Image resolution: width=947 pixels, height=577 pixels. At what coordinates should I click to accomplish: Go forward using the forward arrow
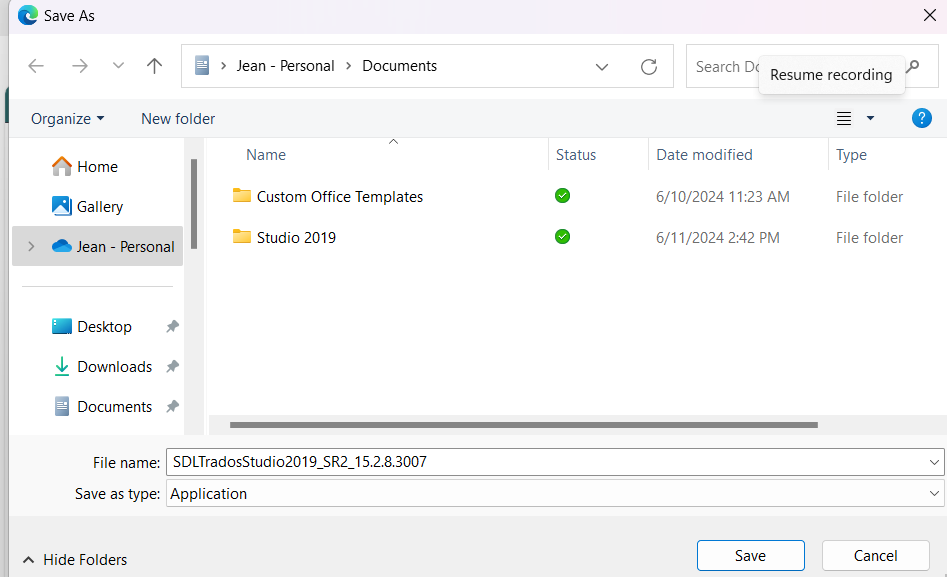(80, 66)
